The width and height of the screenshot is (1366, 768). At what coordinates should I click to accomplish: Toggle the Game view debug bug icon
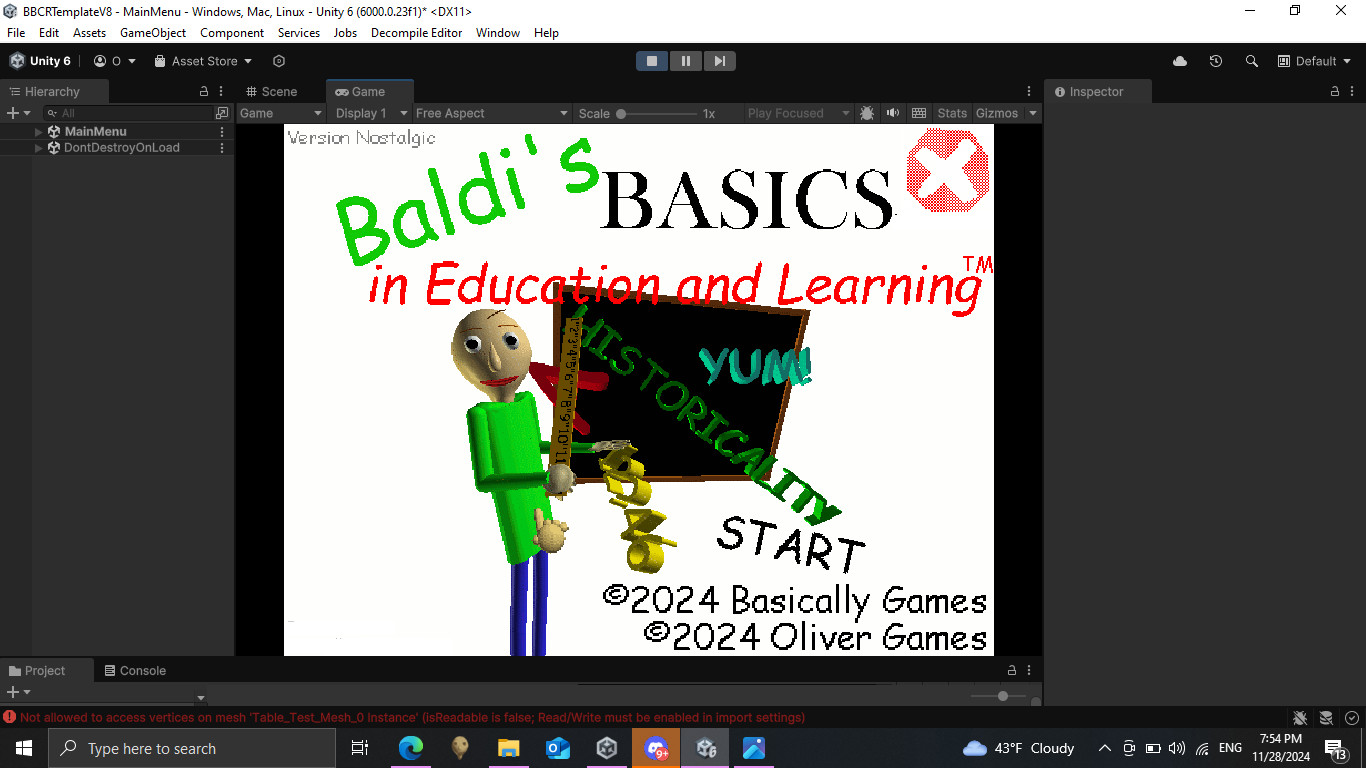866,113
